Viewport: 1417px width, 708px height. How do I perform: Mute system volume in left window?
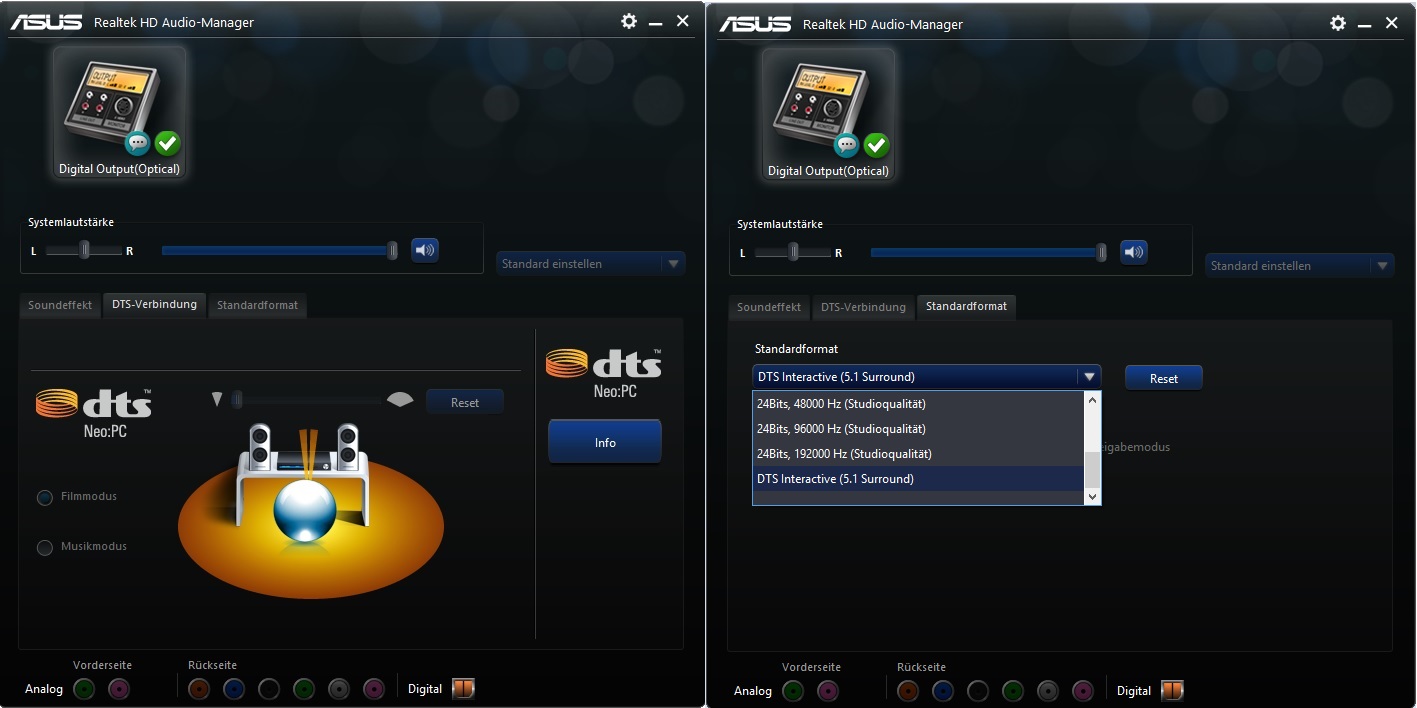click(425, 250)
